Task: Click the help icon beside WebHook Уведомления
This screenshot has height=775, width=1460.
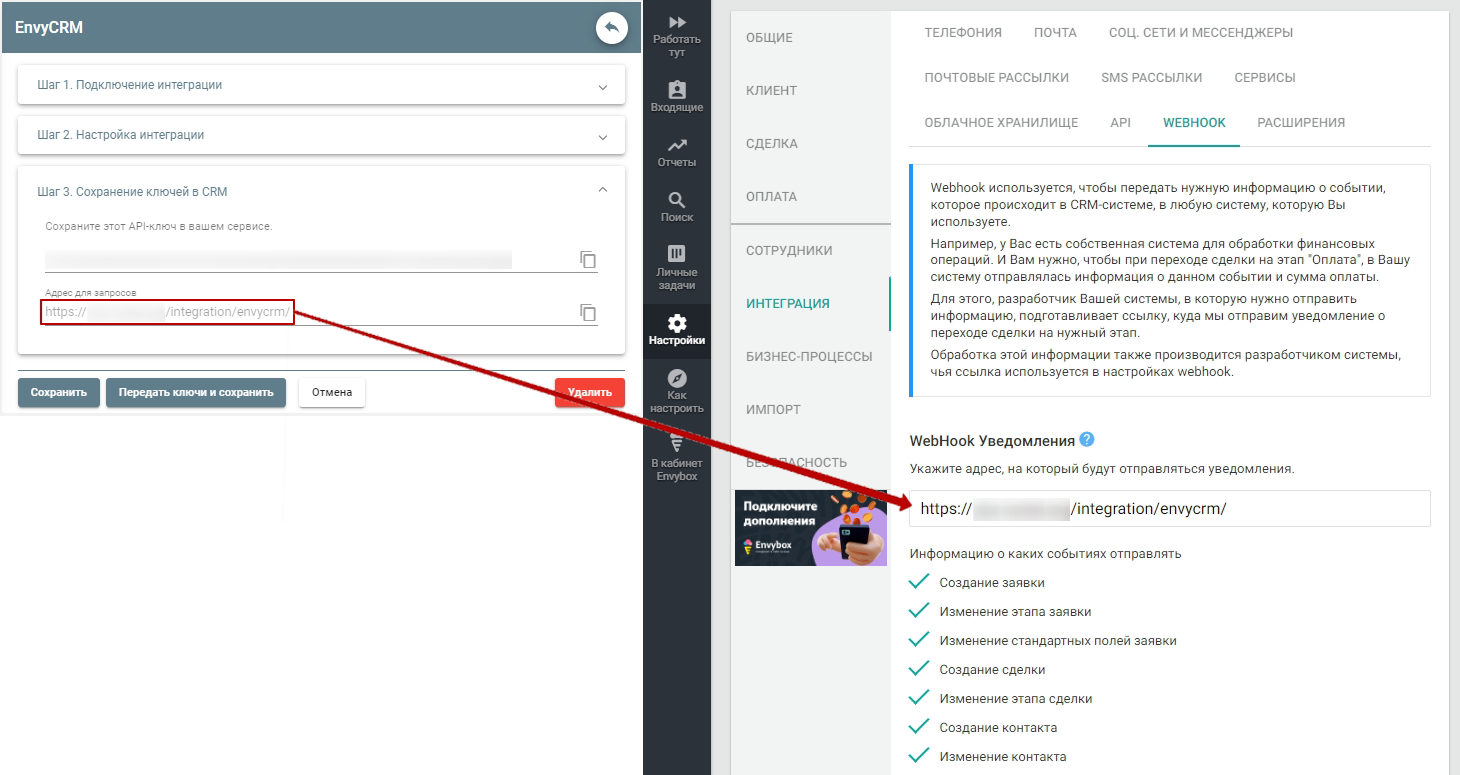Action: pyautogui.click(x=1087, y=440)
